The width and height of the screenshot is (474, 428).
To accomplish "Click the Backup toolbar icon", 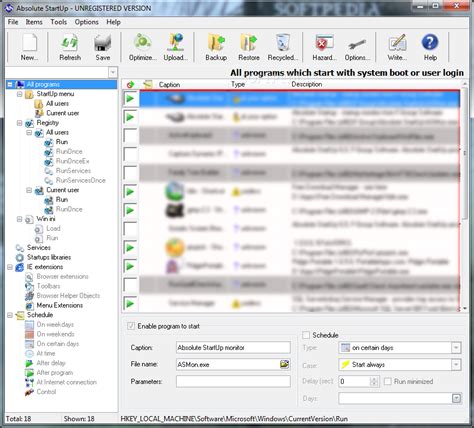I will (x=216, y=47).
